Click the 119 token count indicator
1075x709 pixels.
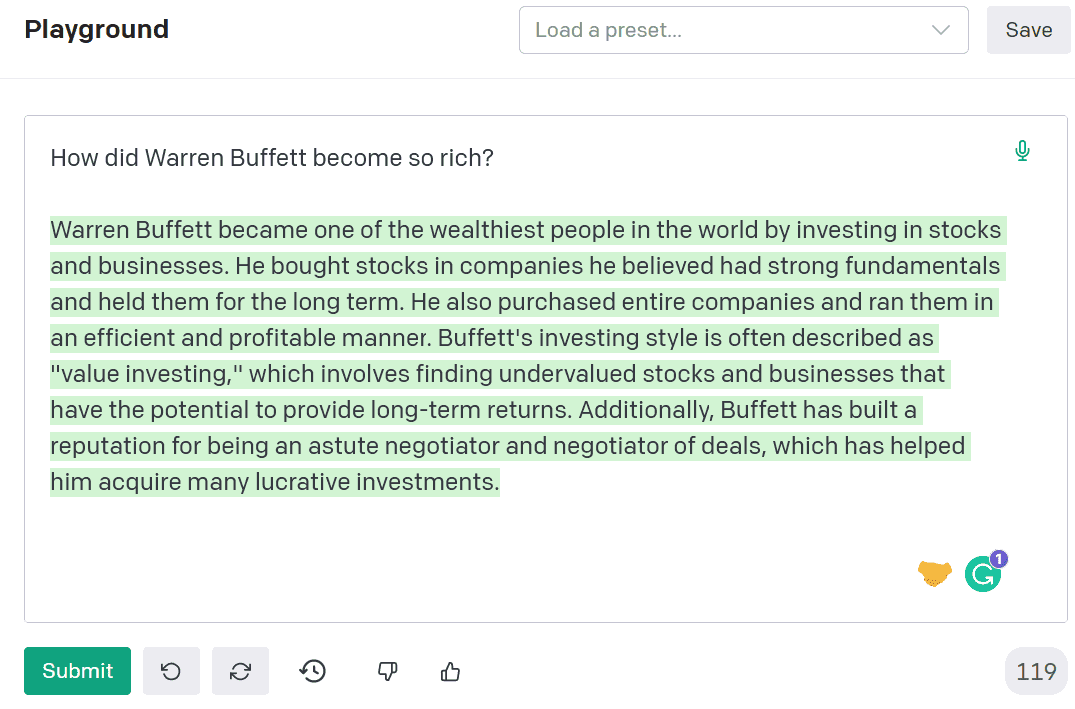point(1036,671)
